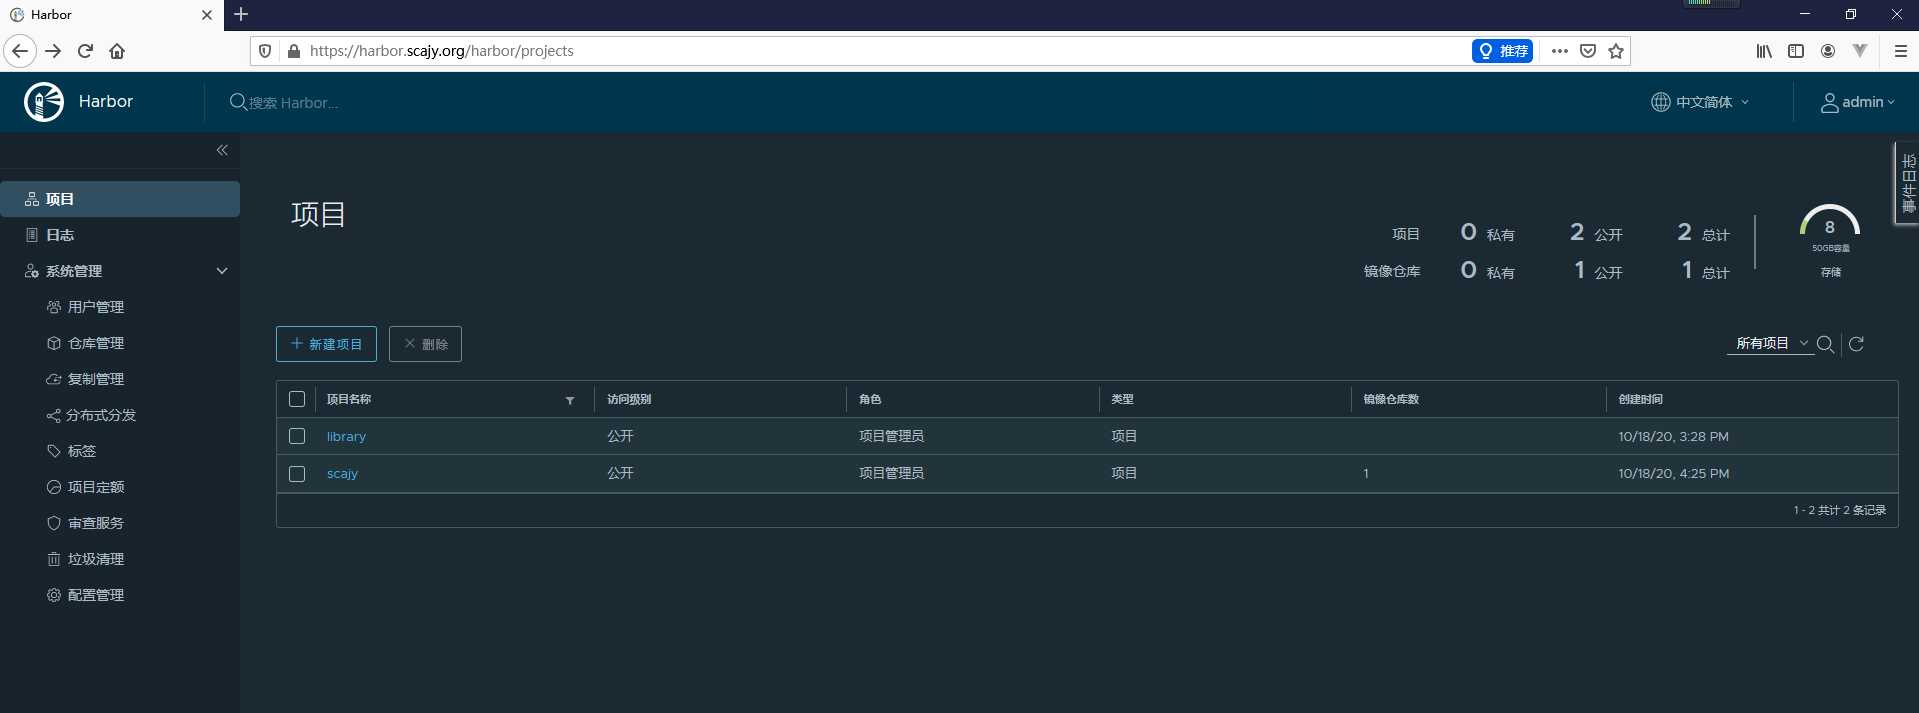Select all projects checkbox in header
Screen dimensions: 1919x713
click(x=297, y=399)
